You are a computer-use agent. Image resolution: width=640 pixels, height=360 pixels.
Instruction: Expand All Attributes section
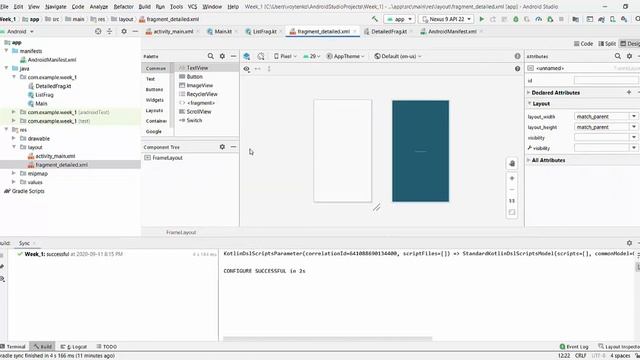pyautogui.click(x=529, y=160)
